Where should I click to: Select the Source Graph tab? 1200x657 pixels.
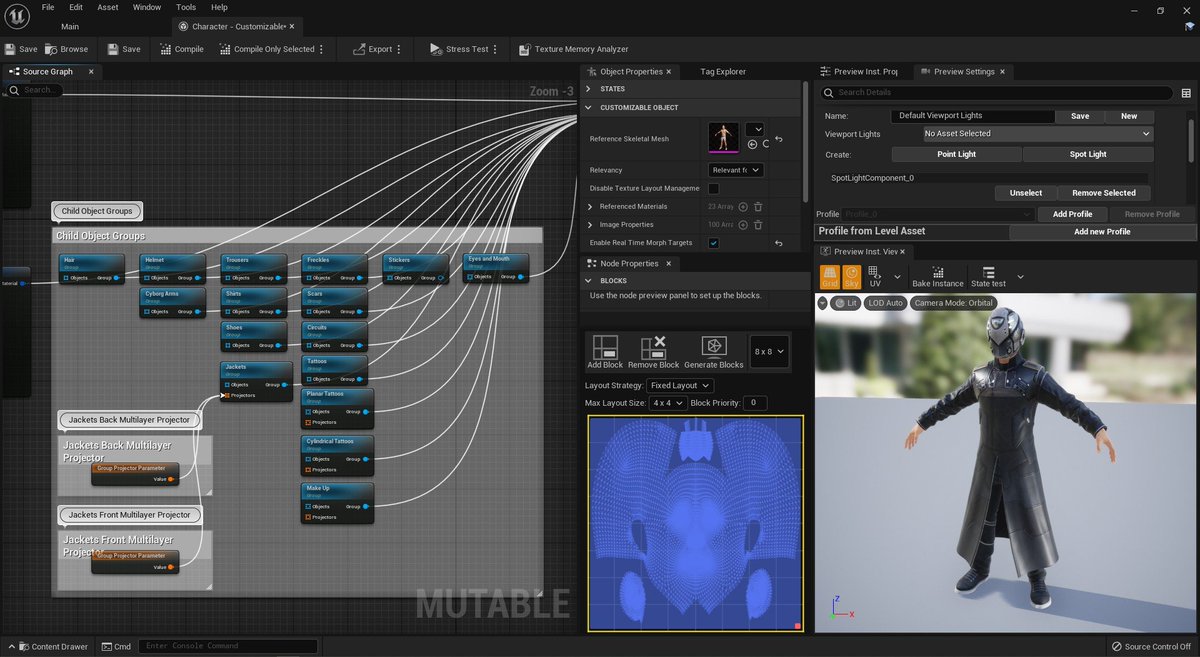pos(48,72)
